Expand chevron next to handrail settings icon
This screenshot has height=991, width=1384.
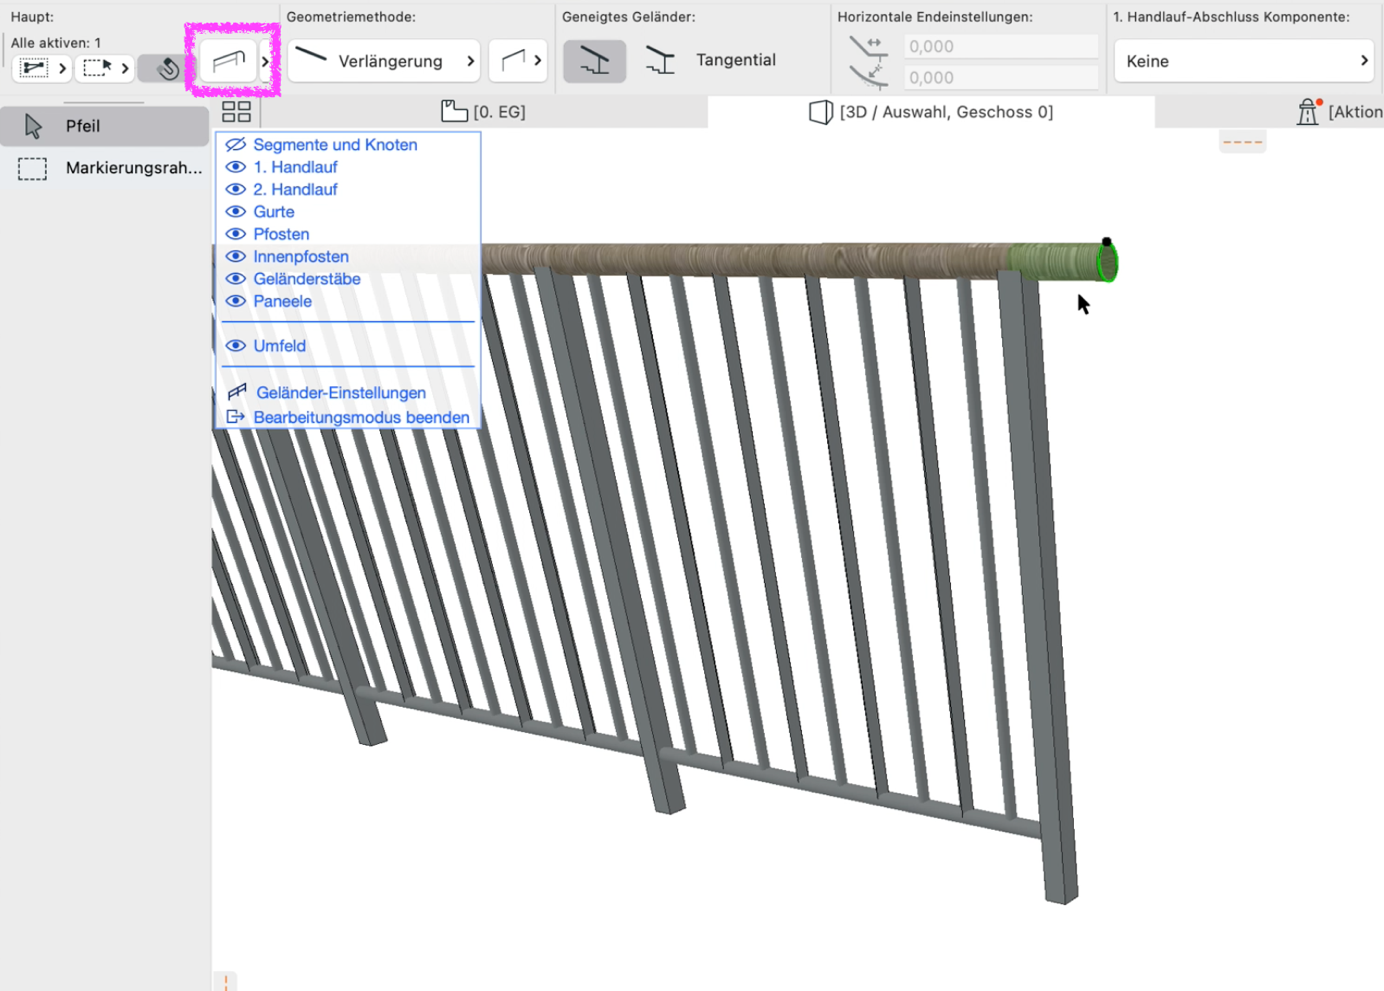(x=265, y=61)
